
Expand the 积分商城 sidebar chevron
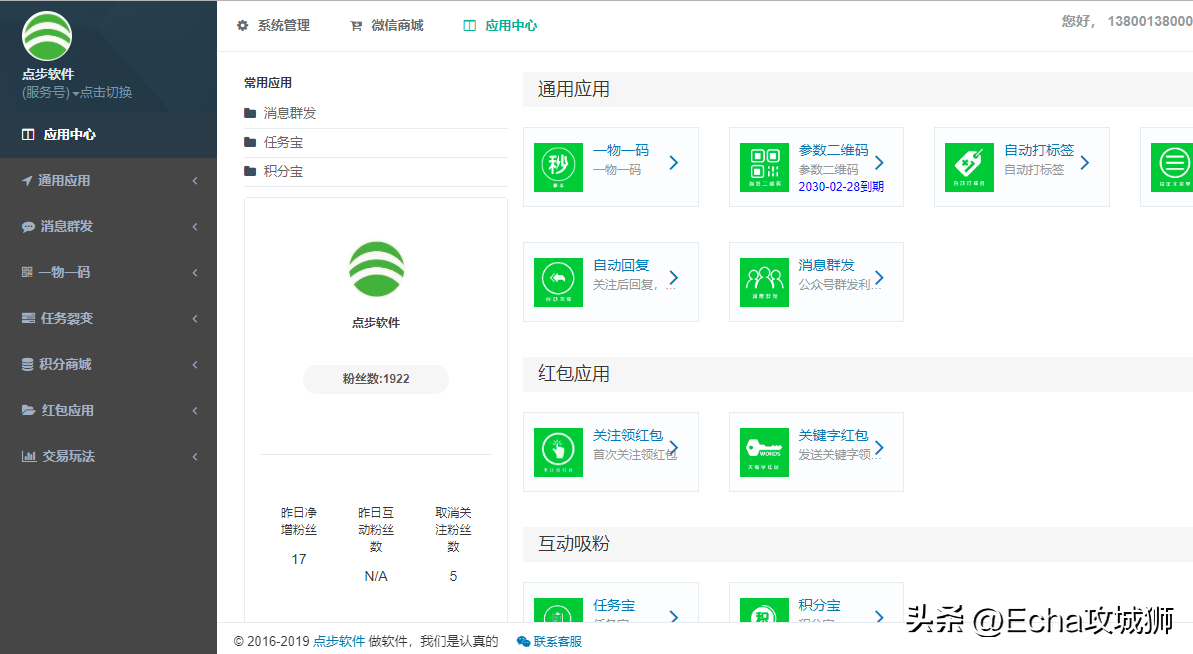point(195,364)
